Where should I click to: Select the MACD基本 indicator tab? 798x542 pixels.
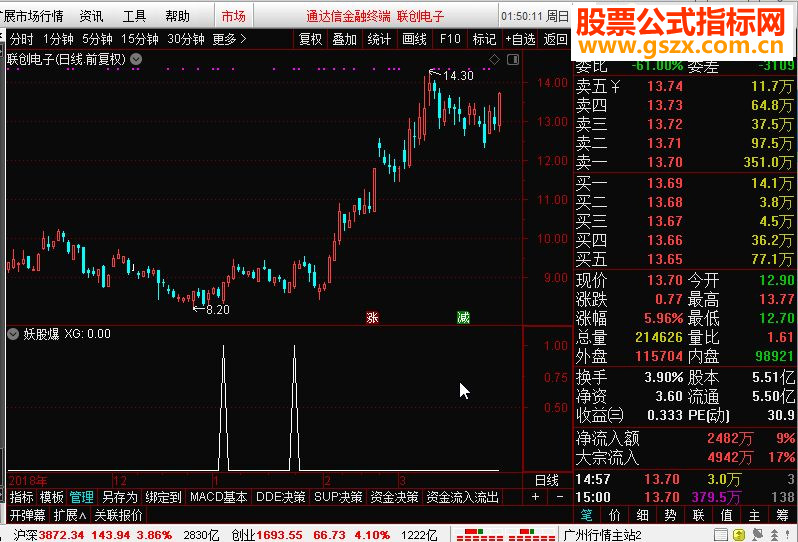tap(218, 497)
